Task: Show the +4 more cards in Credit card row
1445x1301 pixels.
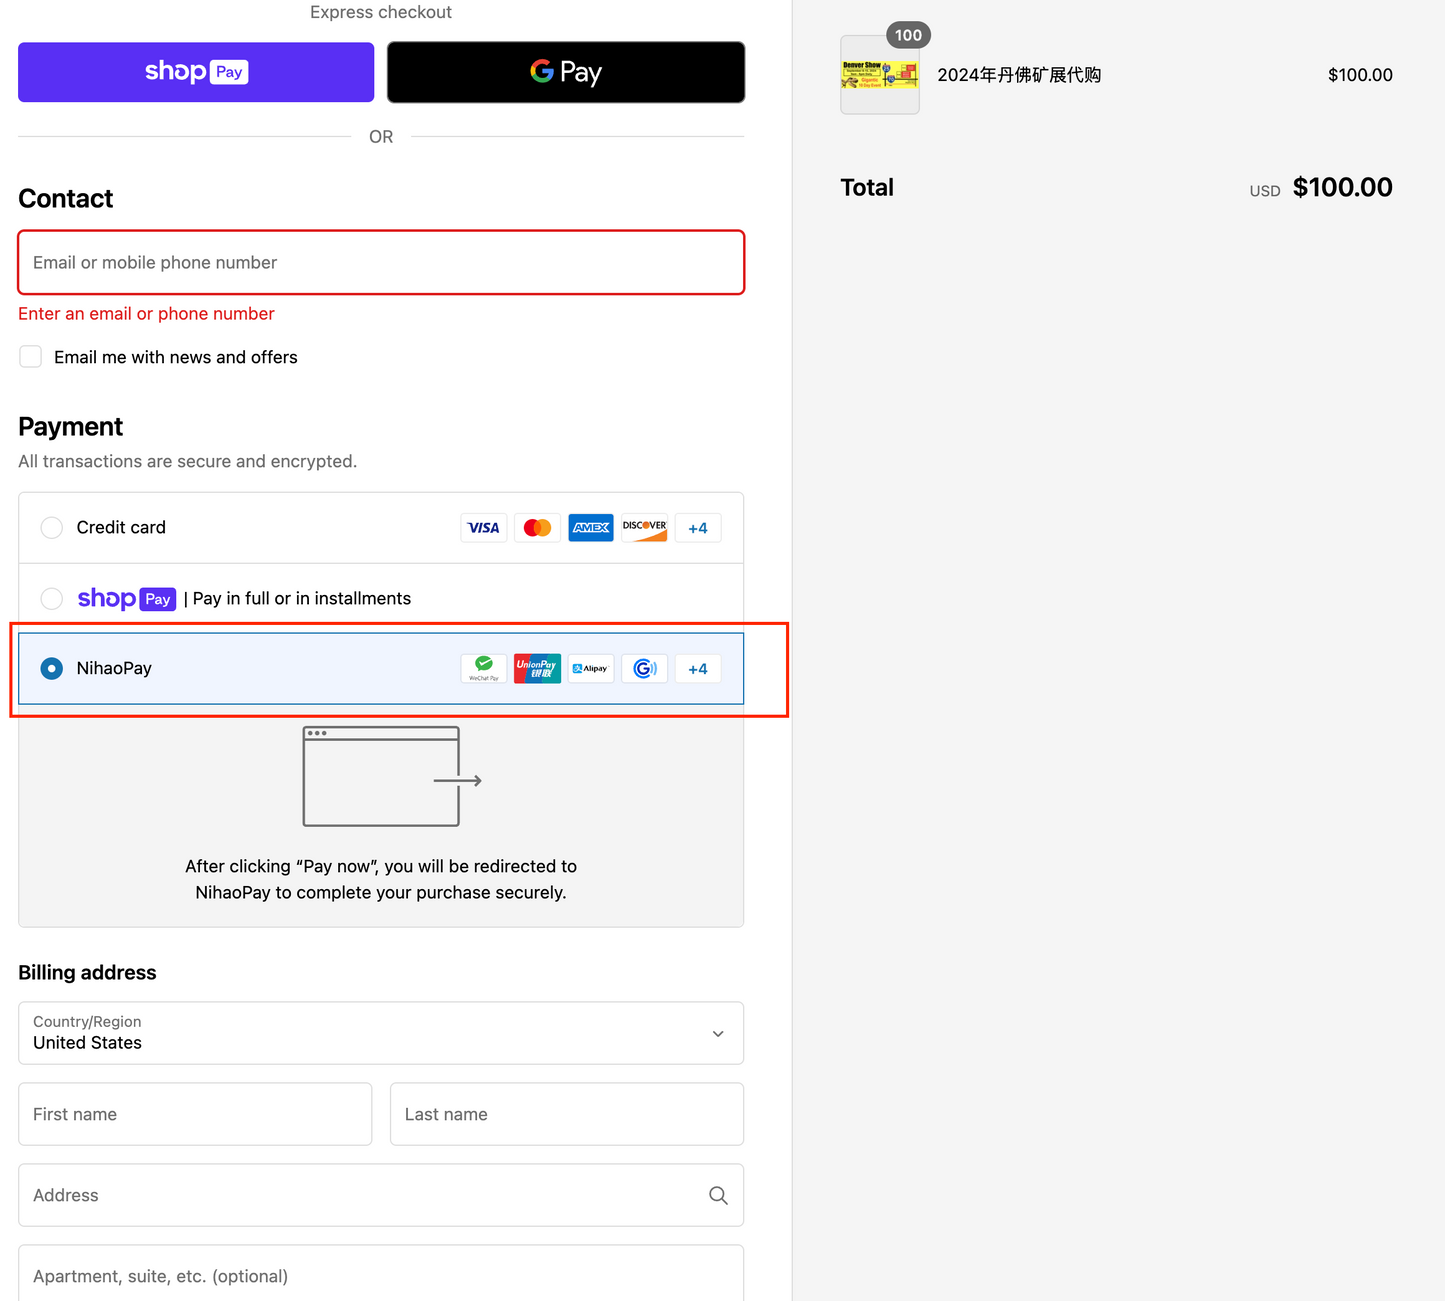Action: pyautogui.click(x=698, y=528)
